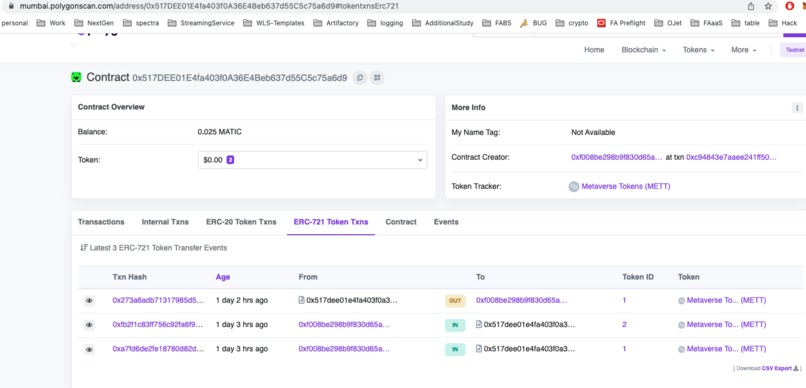806x388 pixels.
Task: Click the contract file icon before the 0x273a6adb row's From address
Action: click(301, 300)
